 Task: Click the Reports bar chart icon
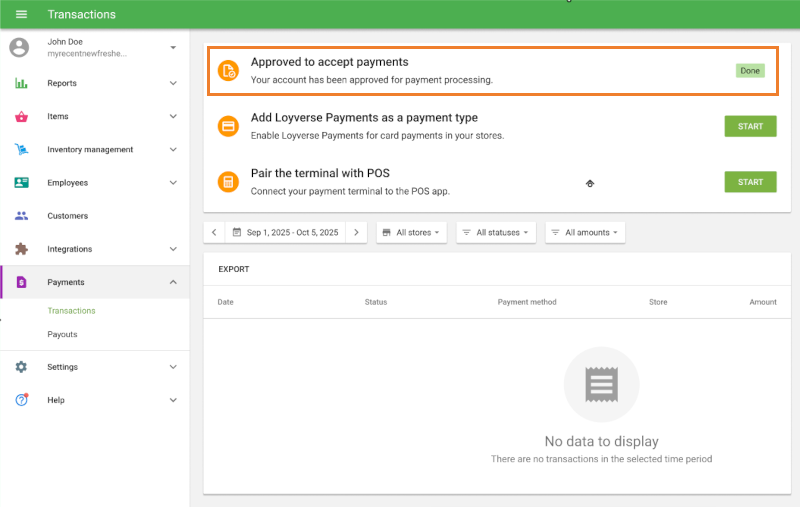pyautogui.click(x=21, y=83)
